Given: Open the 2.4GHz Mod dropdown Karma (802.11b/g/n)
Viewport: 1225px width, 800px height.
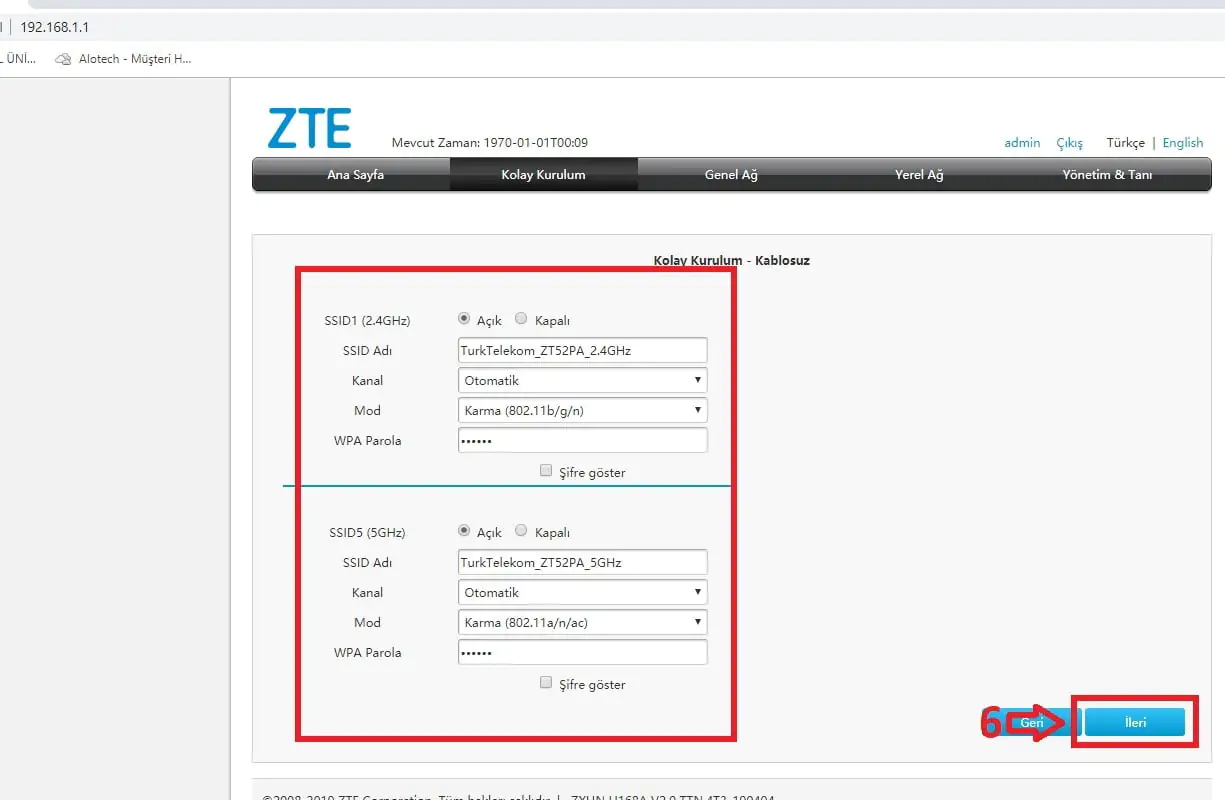Looking at the screenshot, I should 583,410.
